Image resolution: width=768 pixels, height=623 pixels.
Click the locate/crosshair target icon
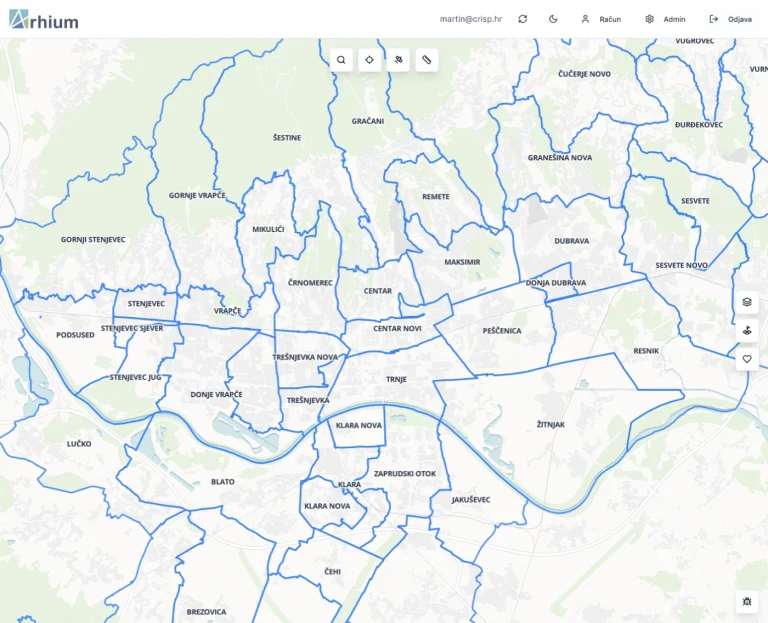[x=370, y=60]
